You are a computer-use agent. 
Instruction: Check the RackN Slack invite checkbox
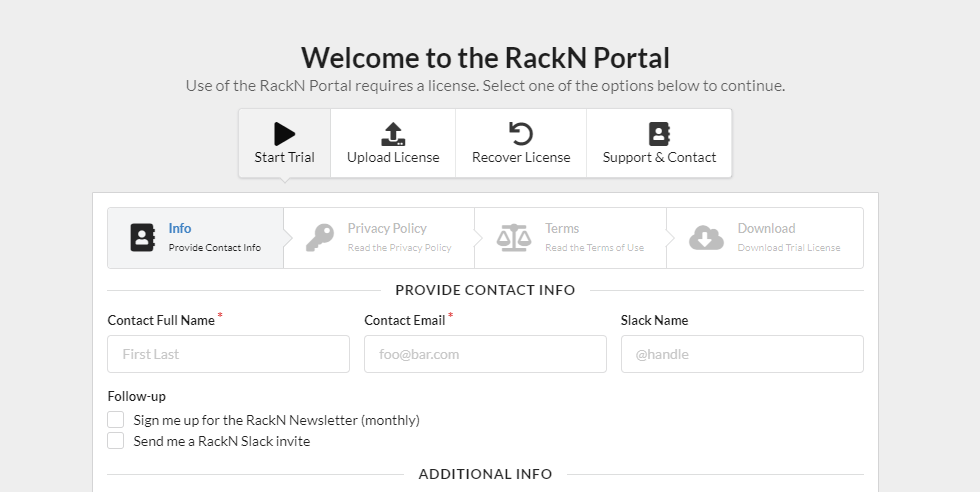click(x=116, y=441)
